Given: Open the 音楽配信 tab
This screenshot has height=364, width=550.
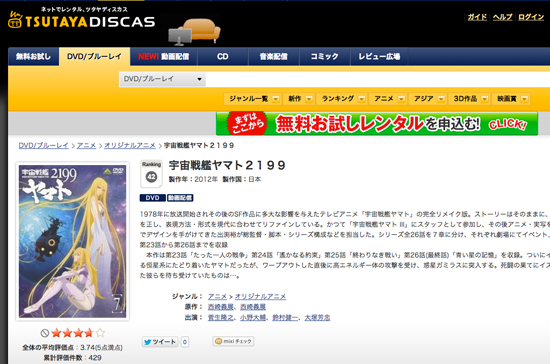Looking at the screenshot, I should (x=274, y=56).
